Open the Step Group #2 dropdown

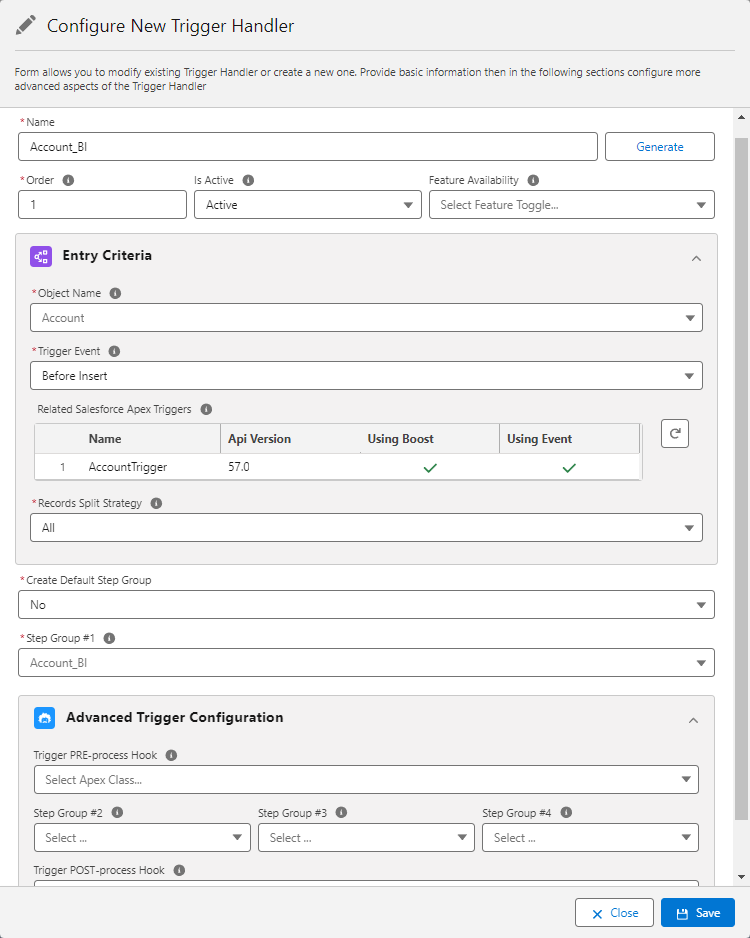click(142, 838)
